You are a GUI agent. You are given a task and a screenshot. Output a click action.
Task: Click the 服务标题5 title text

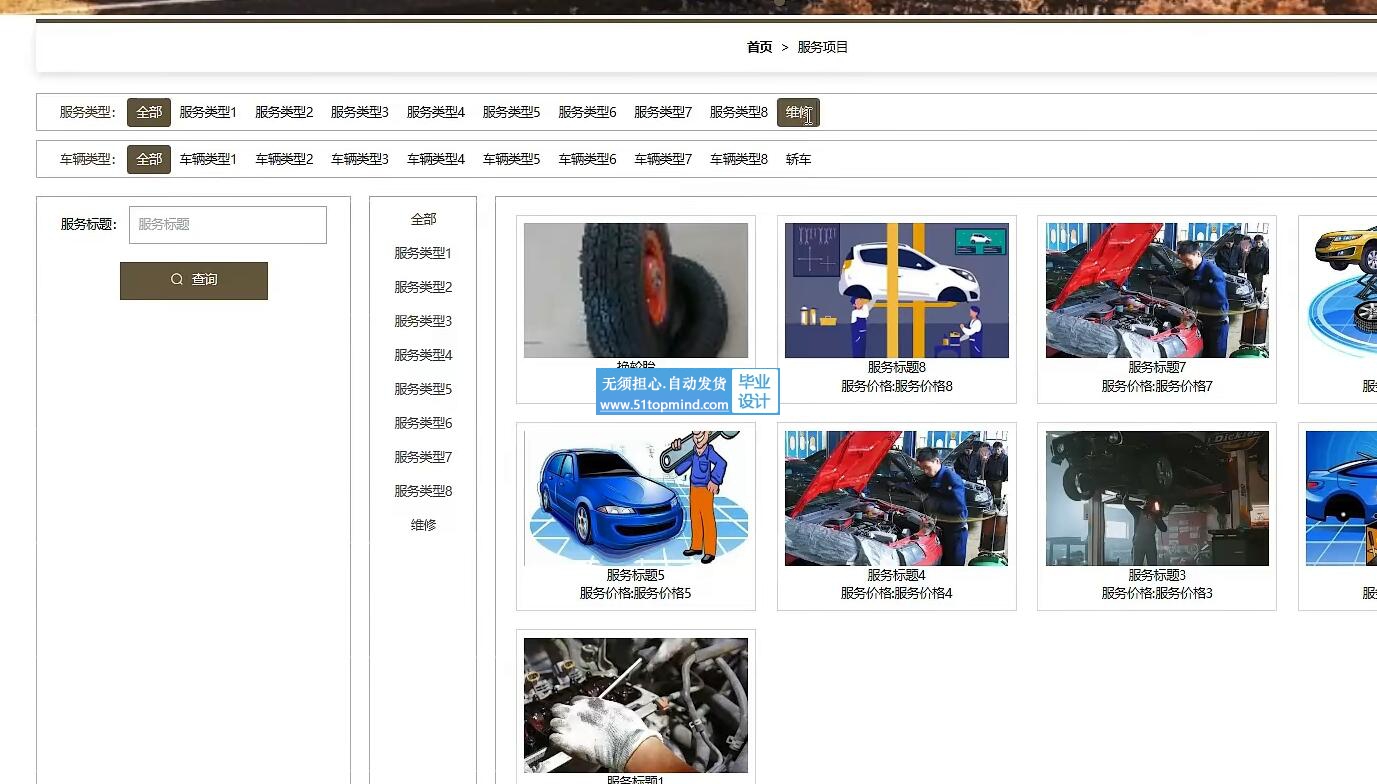tap(636, 575)
